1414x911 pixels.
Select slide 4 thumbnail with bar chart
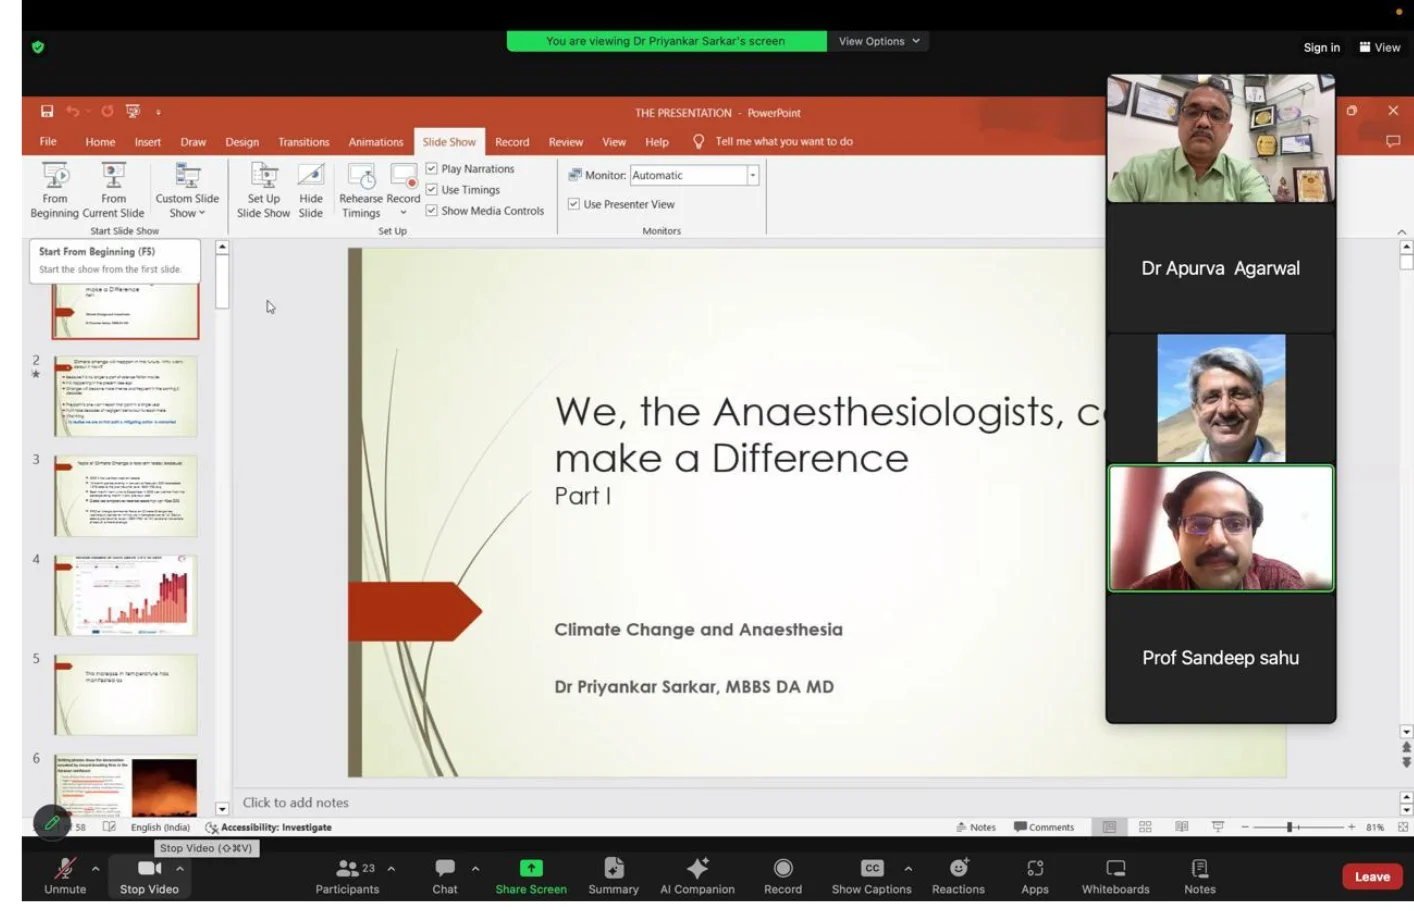coord(125,595)
